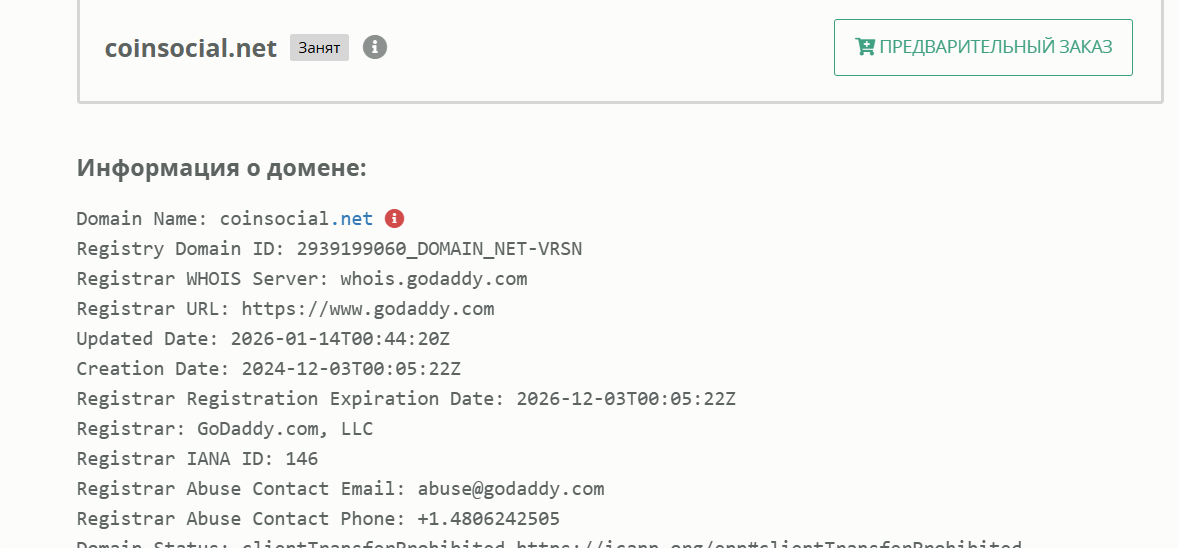Open the blue .net link

click(x=352, y=219)
